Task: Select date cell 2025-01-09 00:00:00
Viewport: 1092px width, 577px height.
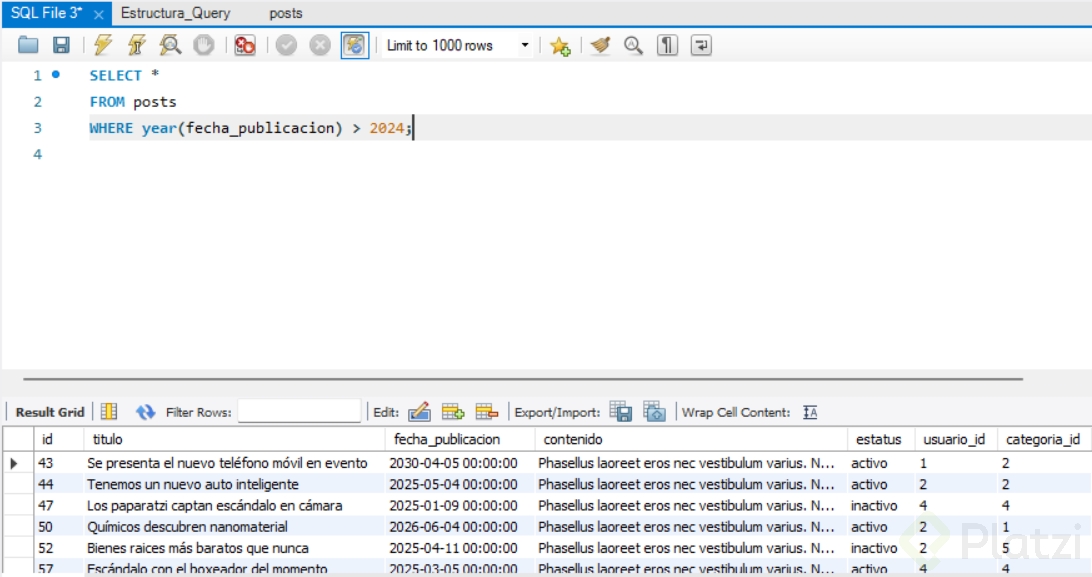Action: [x=460, y=505]
